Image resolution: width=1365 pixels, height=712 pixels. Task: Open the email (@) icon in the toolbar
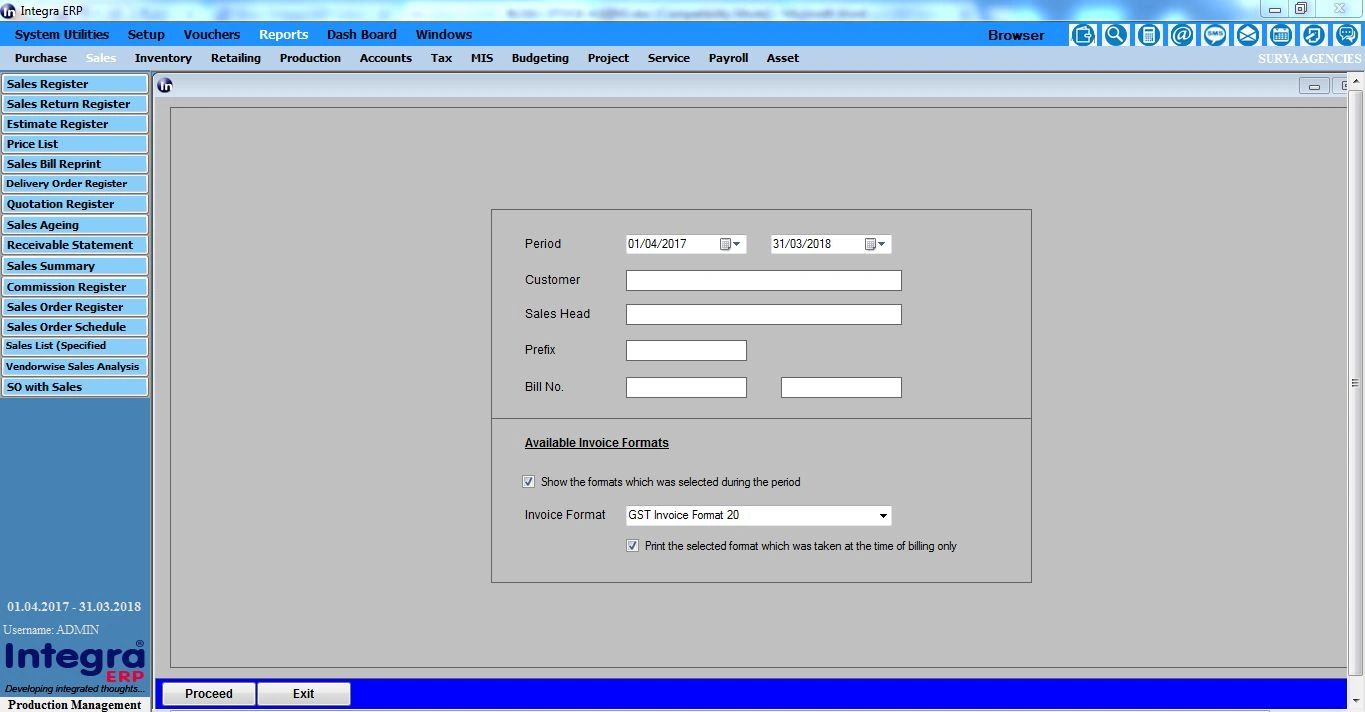(x=1181, y=35)
